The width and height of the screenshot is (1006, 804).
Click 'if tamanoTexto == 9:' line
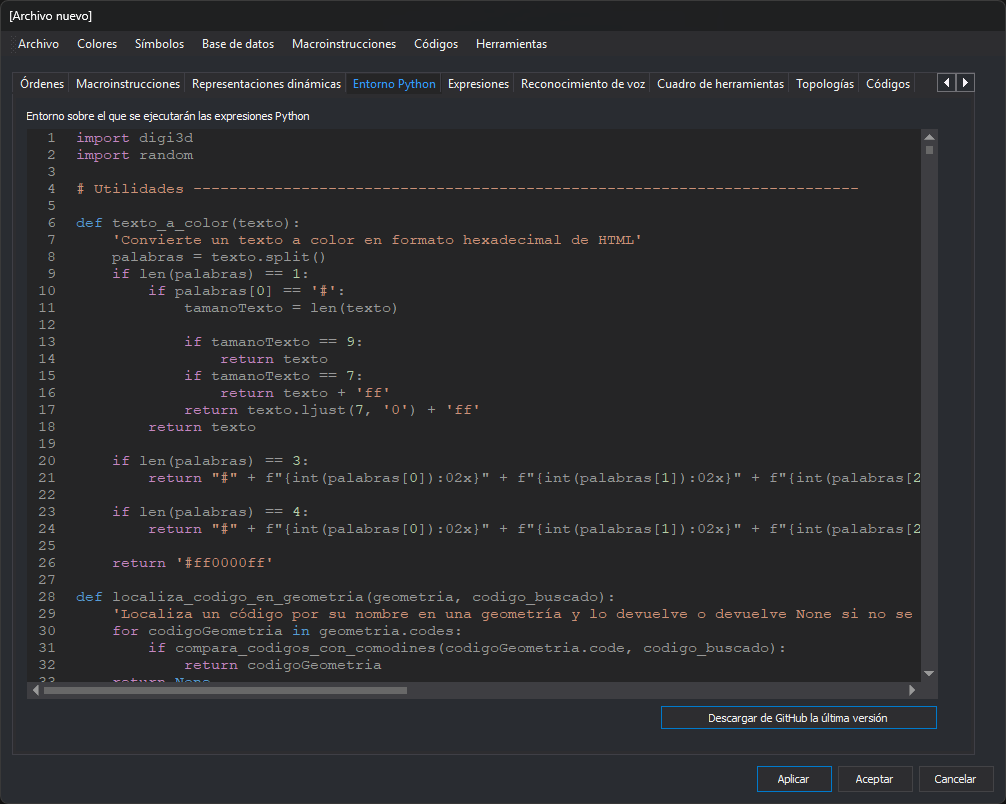click(273, 342)
